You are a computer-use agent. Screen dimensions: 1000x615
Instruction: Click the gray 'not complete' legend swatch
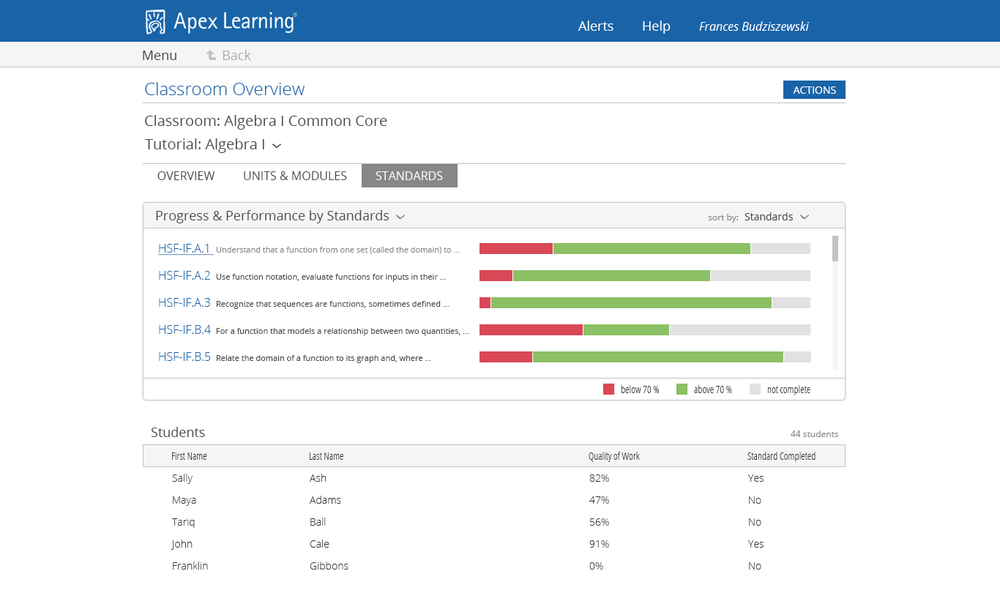[757, 388]
